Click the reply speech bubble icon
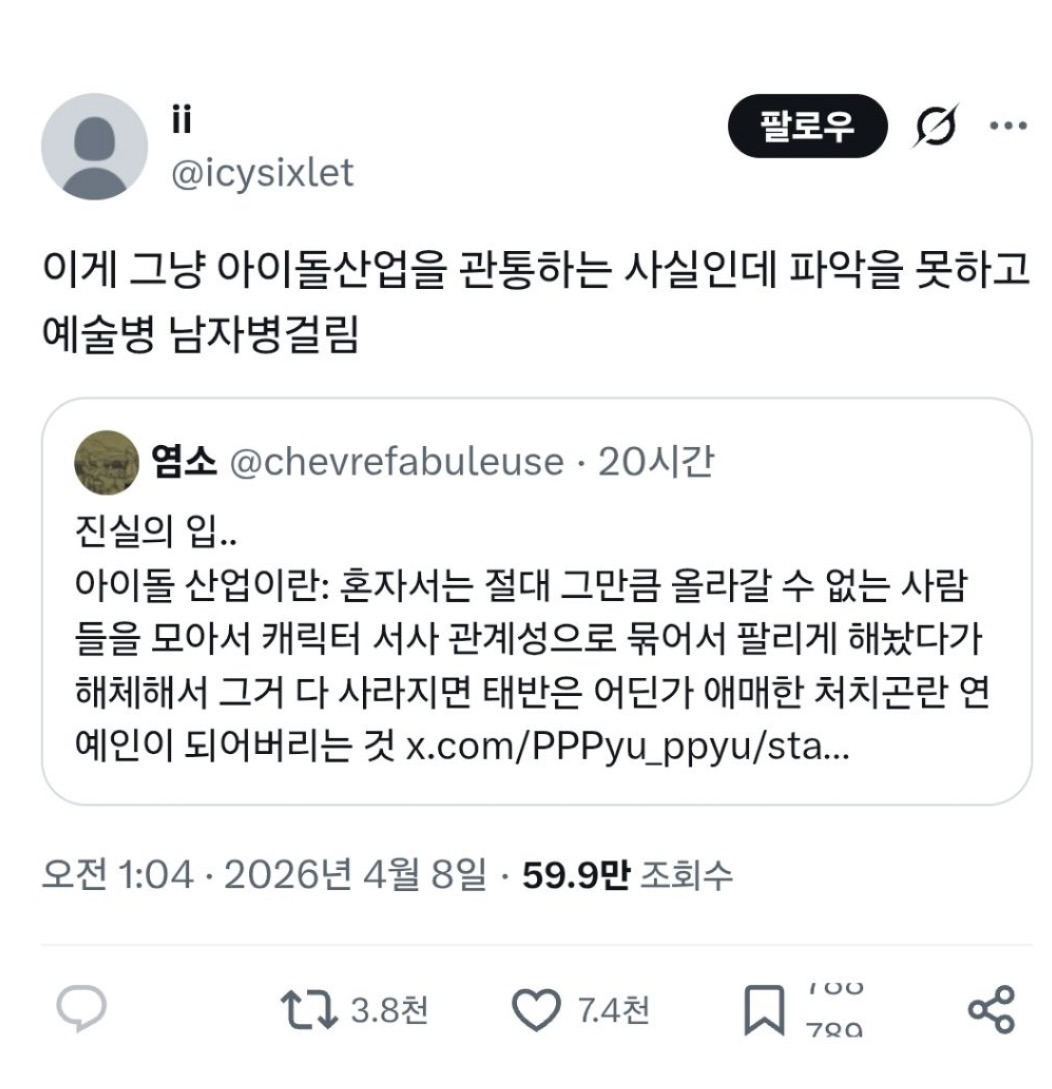 tap(81, 1010)
